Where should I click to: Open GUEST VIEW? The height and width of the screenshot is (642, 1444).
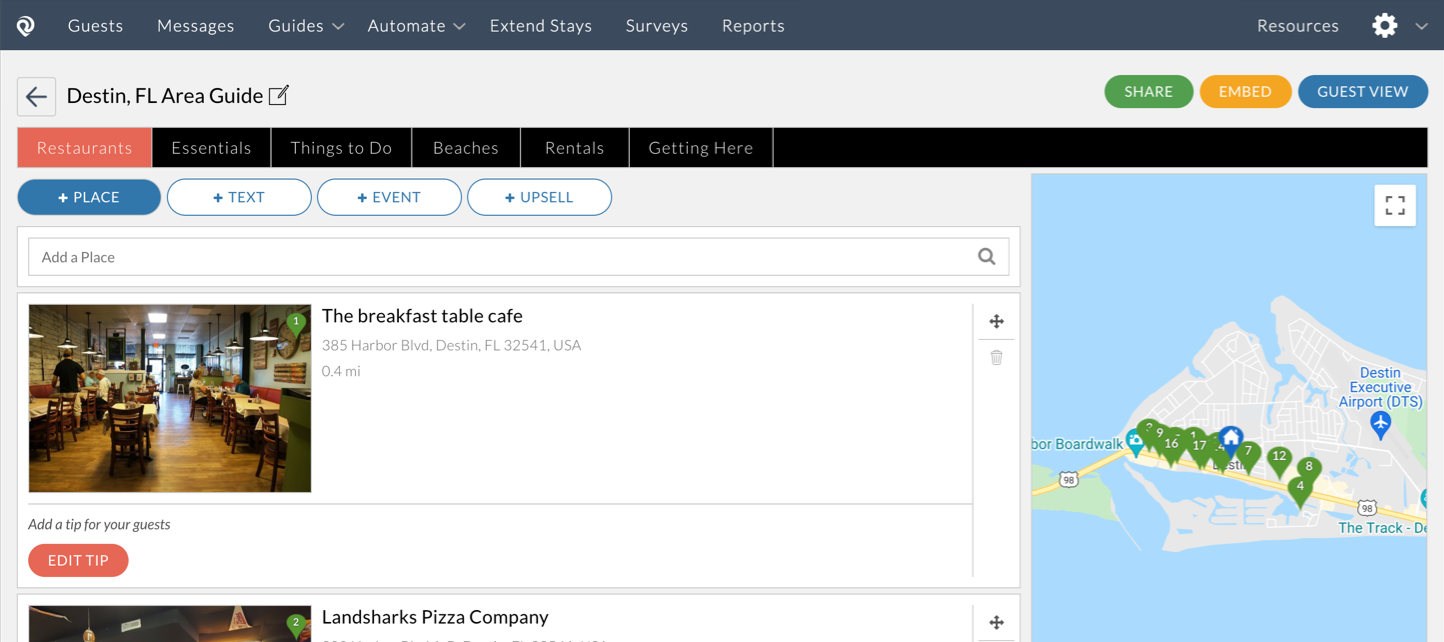[1362, 92]
